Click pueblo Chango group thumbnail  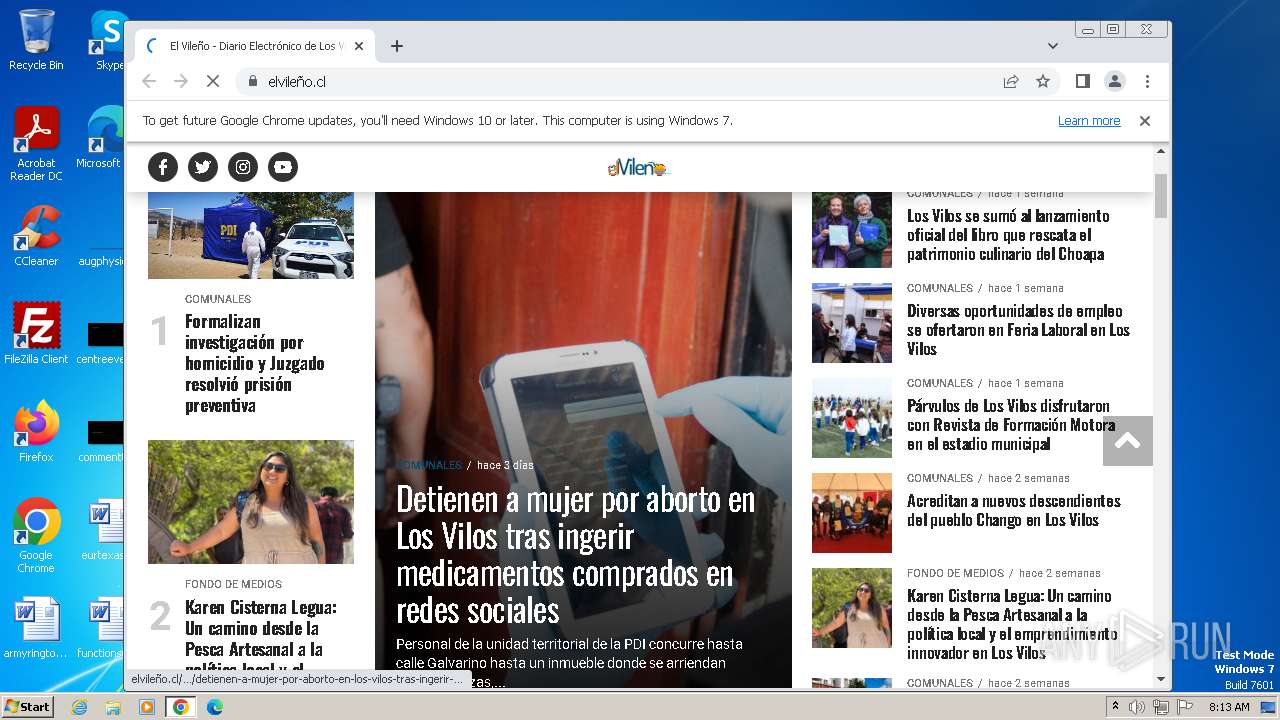(x=852, y=513)
